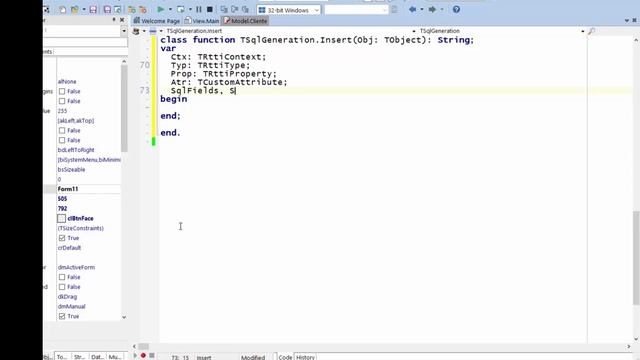Screen dimensions: 640x360
Task: Click the blue Forward navigation arrow
Action: coord(432,9)
